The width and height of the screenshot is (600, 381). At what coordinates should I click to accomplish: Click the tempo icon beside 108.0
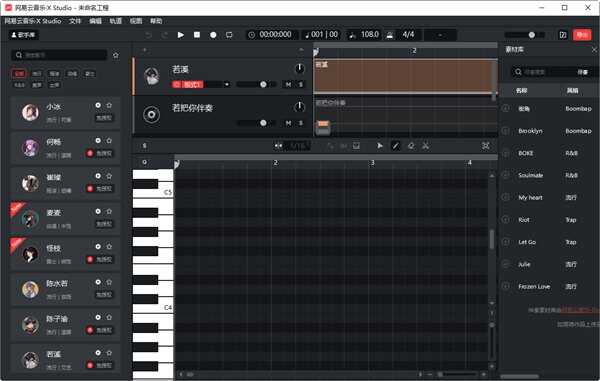[352, 35]
